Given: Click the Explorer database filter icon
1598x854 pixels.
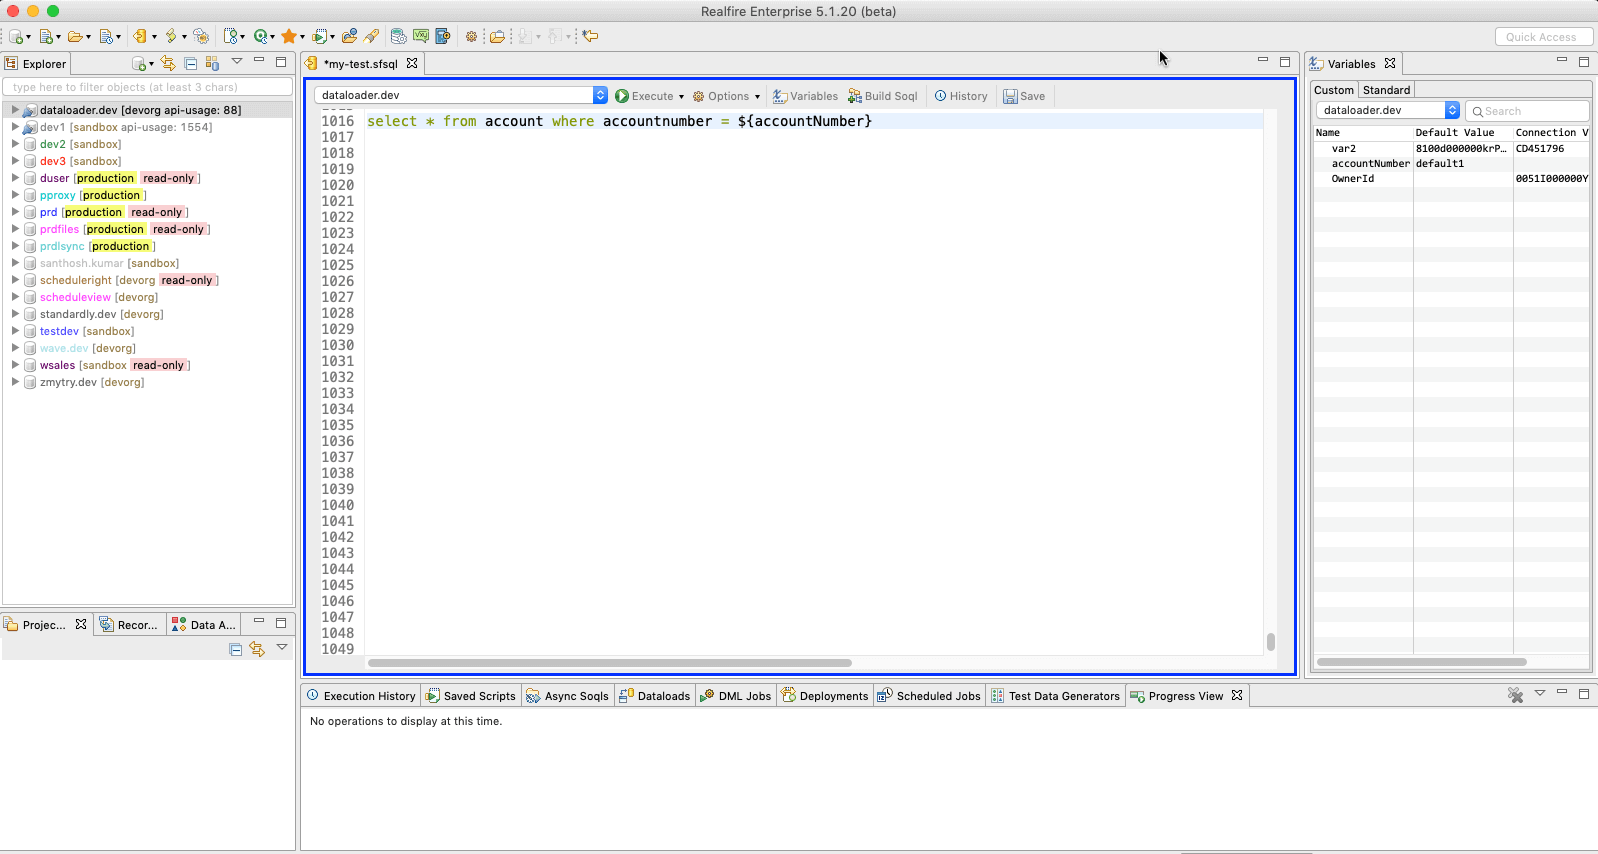Looking at the screenshot, I should click(x=212, y=63).
